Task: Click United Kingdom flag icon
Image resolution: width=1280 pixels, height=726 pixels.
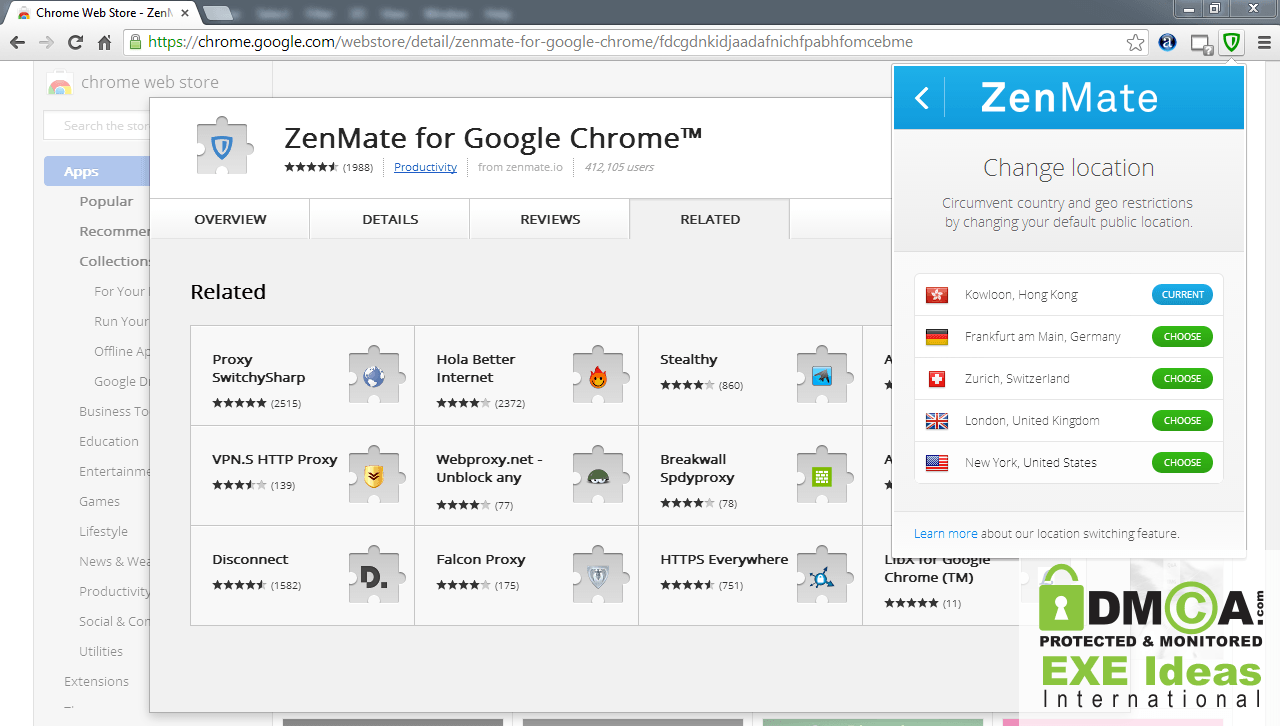Action: [x=937, y=421]
